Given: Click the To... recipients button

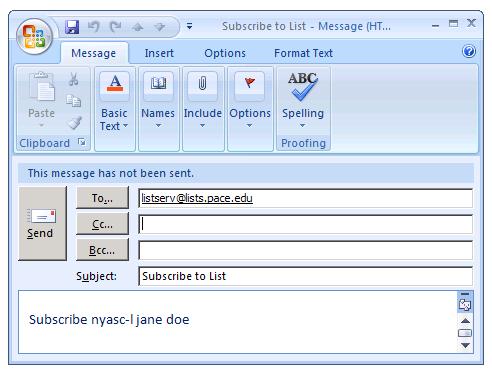Looking at the screenshot, I should pos(102,198).
